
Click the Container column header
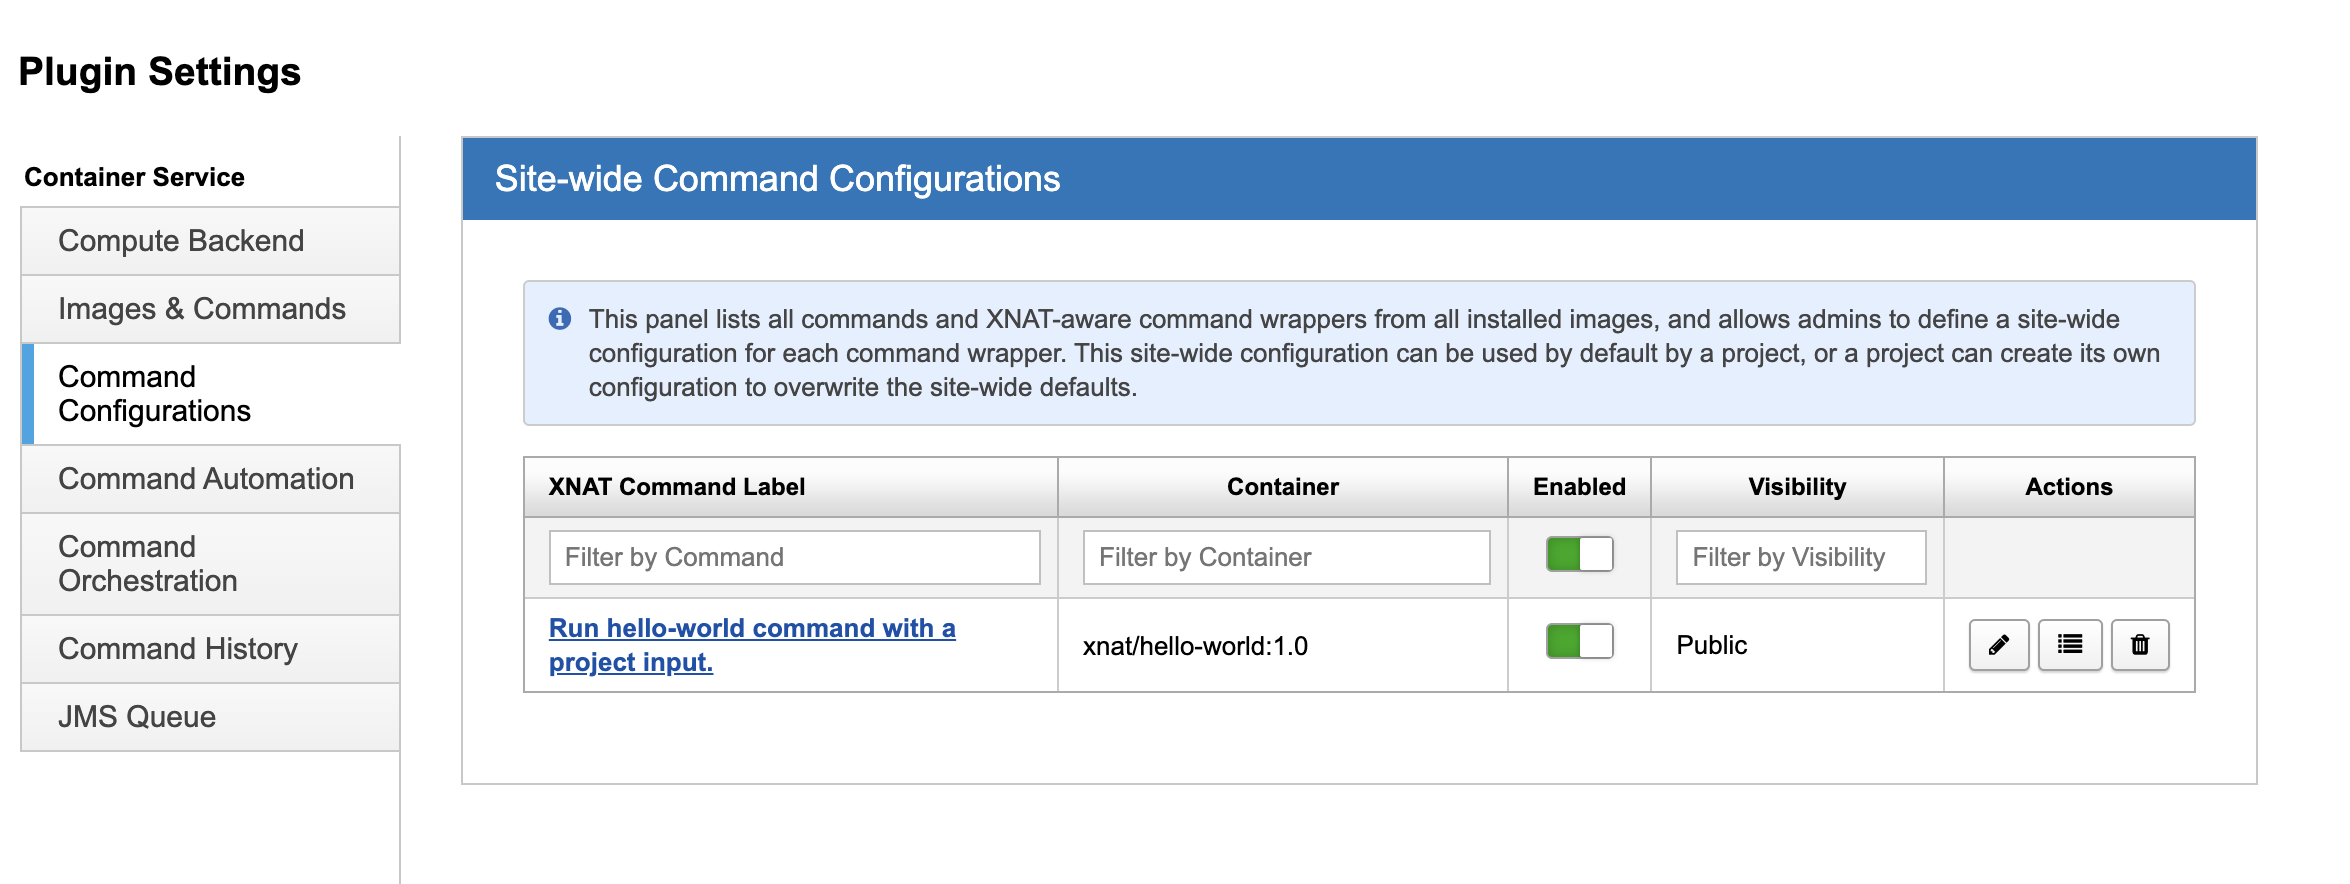click(1282, 487)
